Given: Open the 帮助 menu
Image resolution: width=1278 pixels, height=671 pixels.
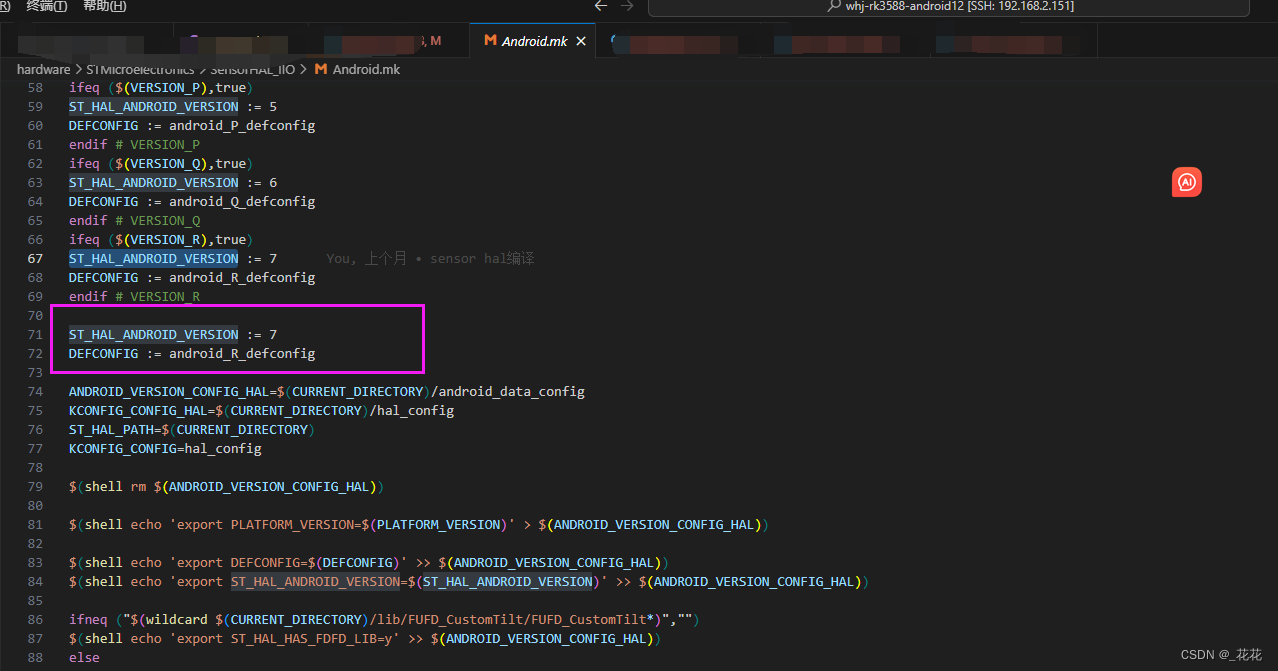Looking at the screenshot, I should coord(103,6).
